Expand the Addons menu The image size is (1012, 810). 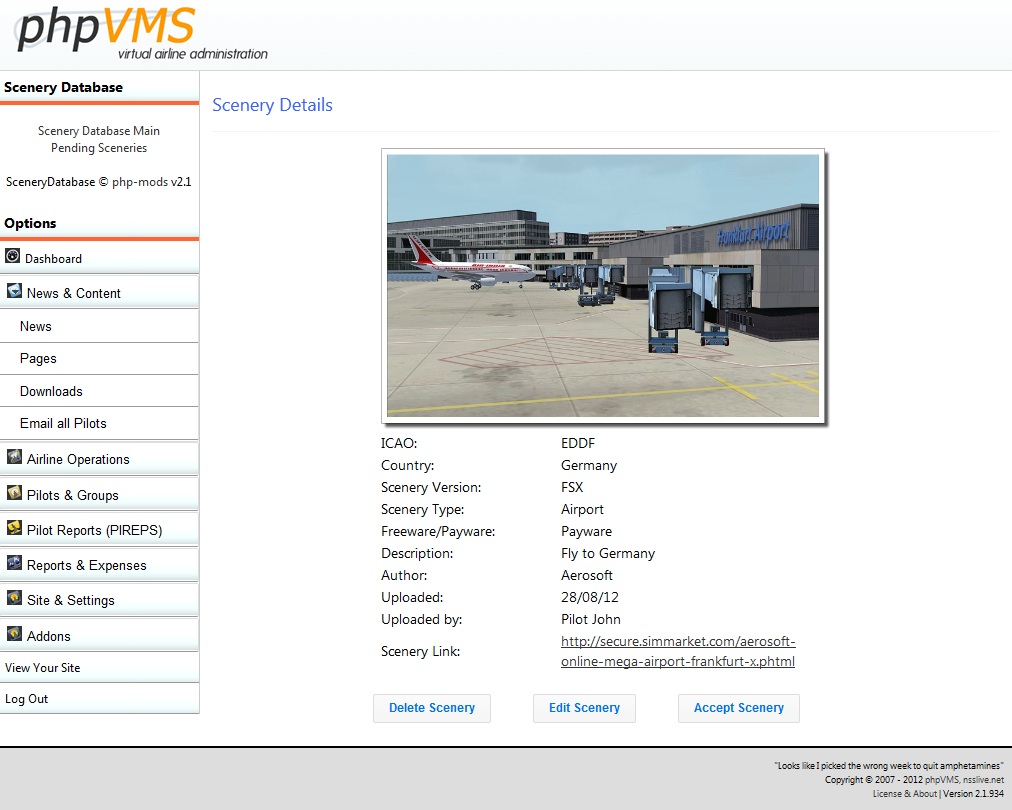click(99, 636)
